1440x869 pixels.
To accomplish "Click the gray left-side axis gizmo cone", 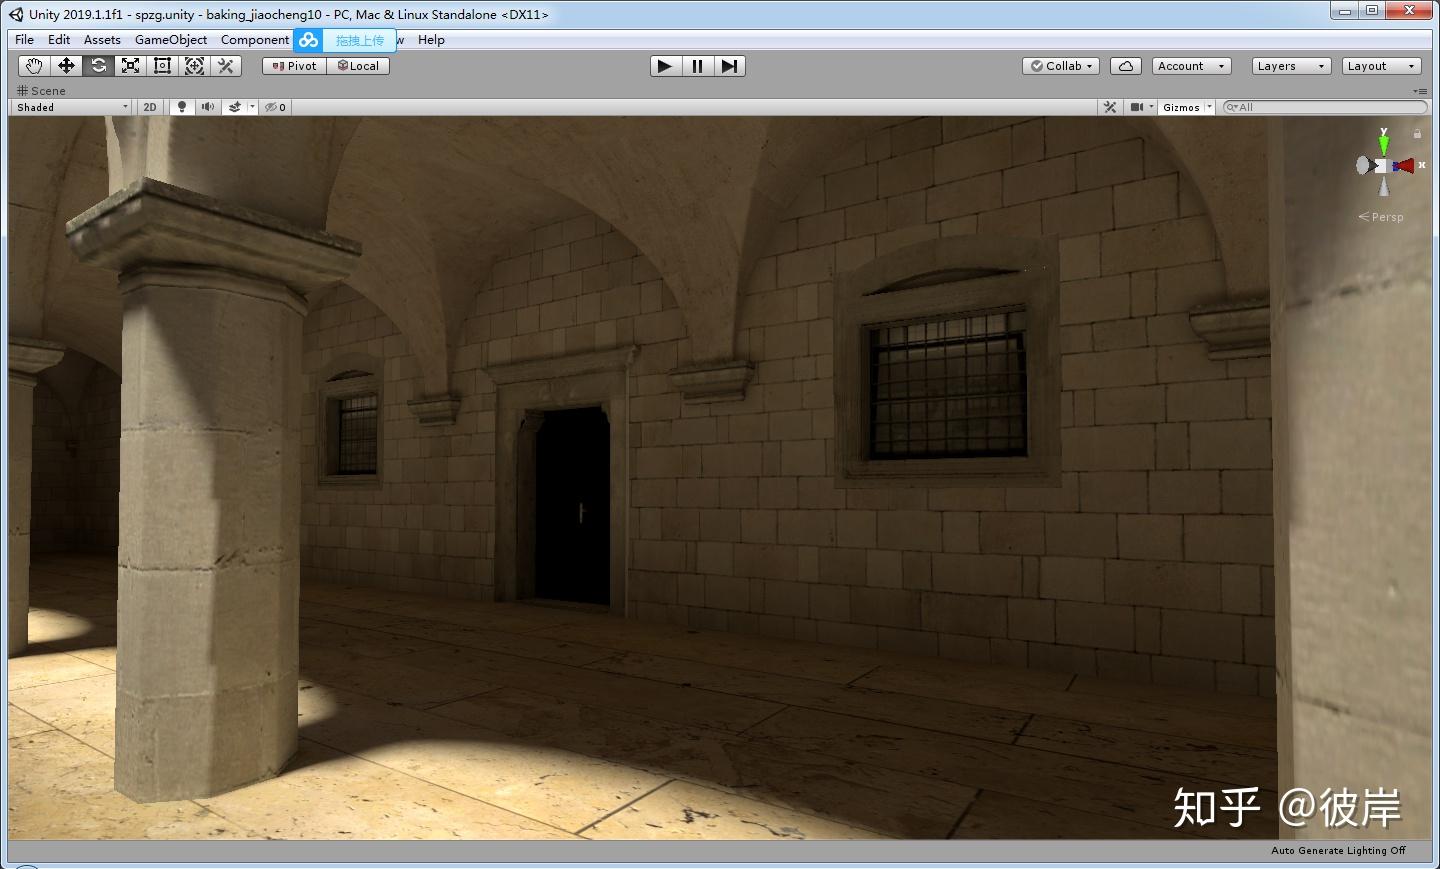I will 1364,166.
